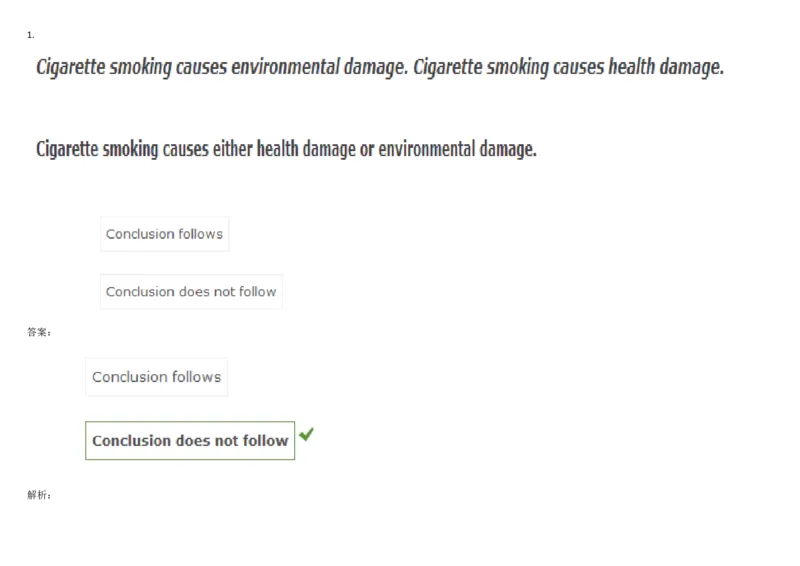The height and width of the screenshot is (566, 800).
Task: Click "Cigarette" starting the second italic premise
Action: pyautogui.click(x=451, y=69)
